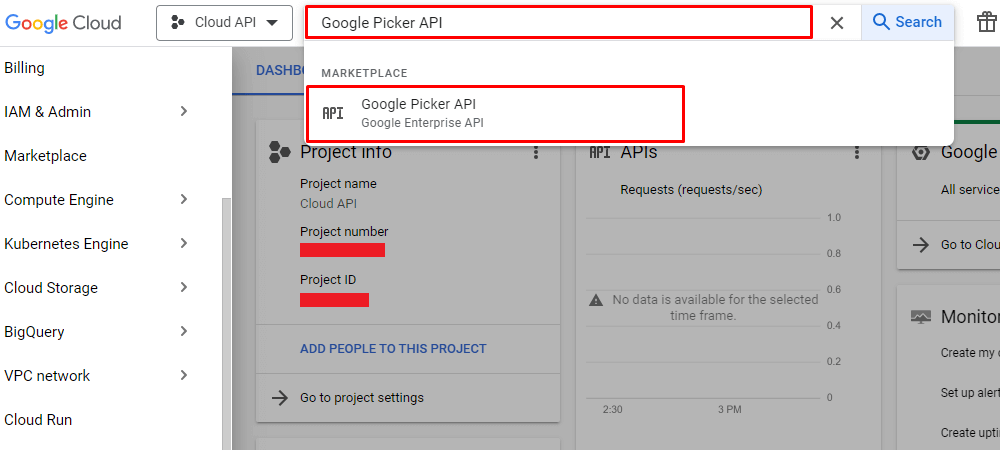Expand the VPC network submenu chevron
This screenshot has width=1000, height=450.
(x=184, y=375)
